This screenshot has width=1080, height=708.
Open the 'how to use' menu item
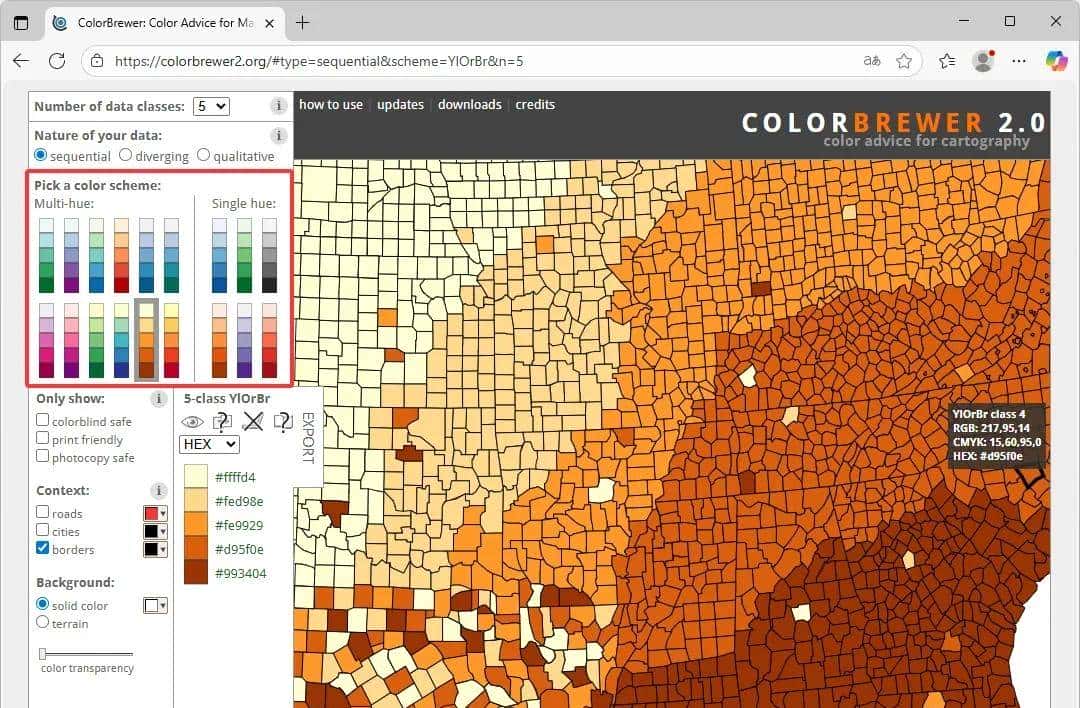pos(331,104)
